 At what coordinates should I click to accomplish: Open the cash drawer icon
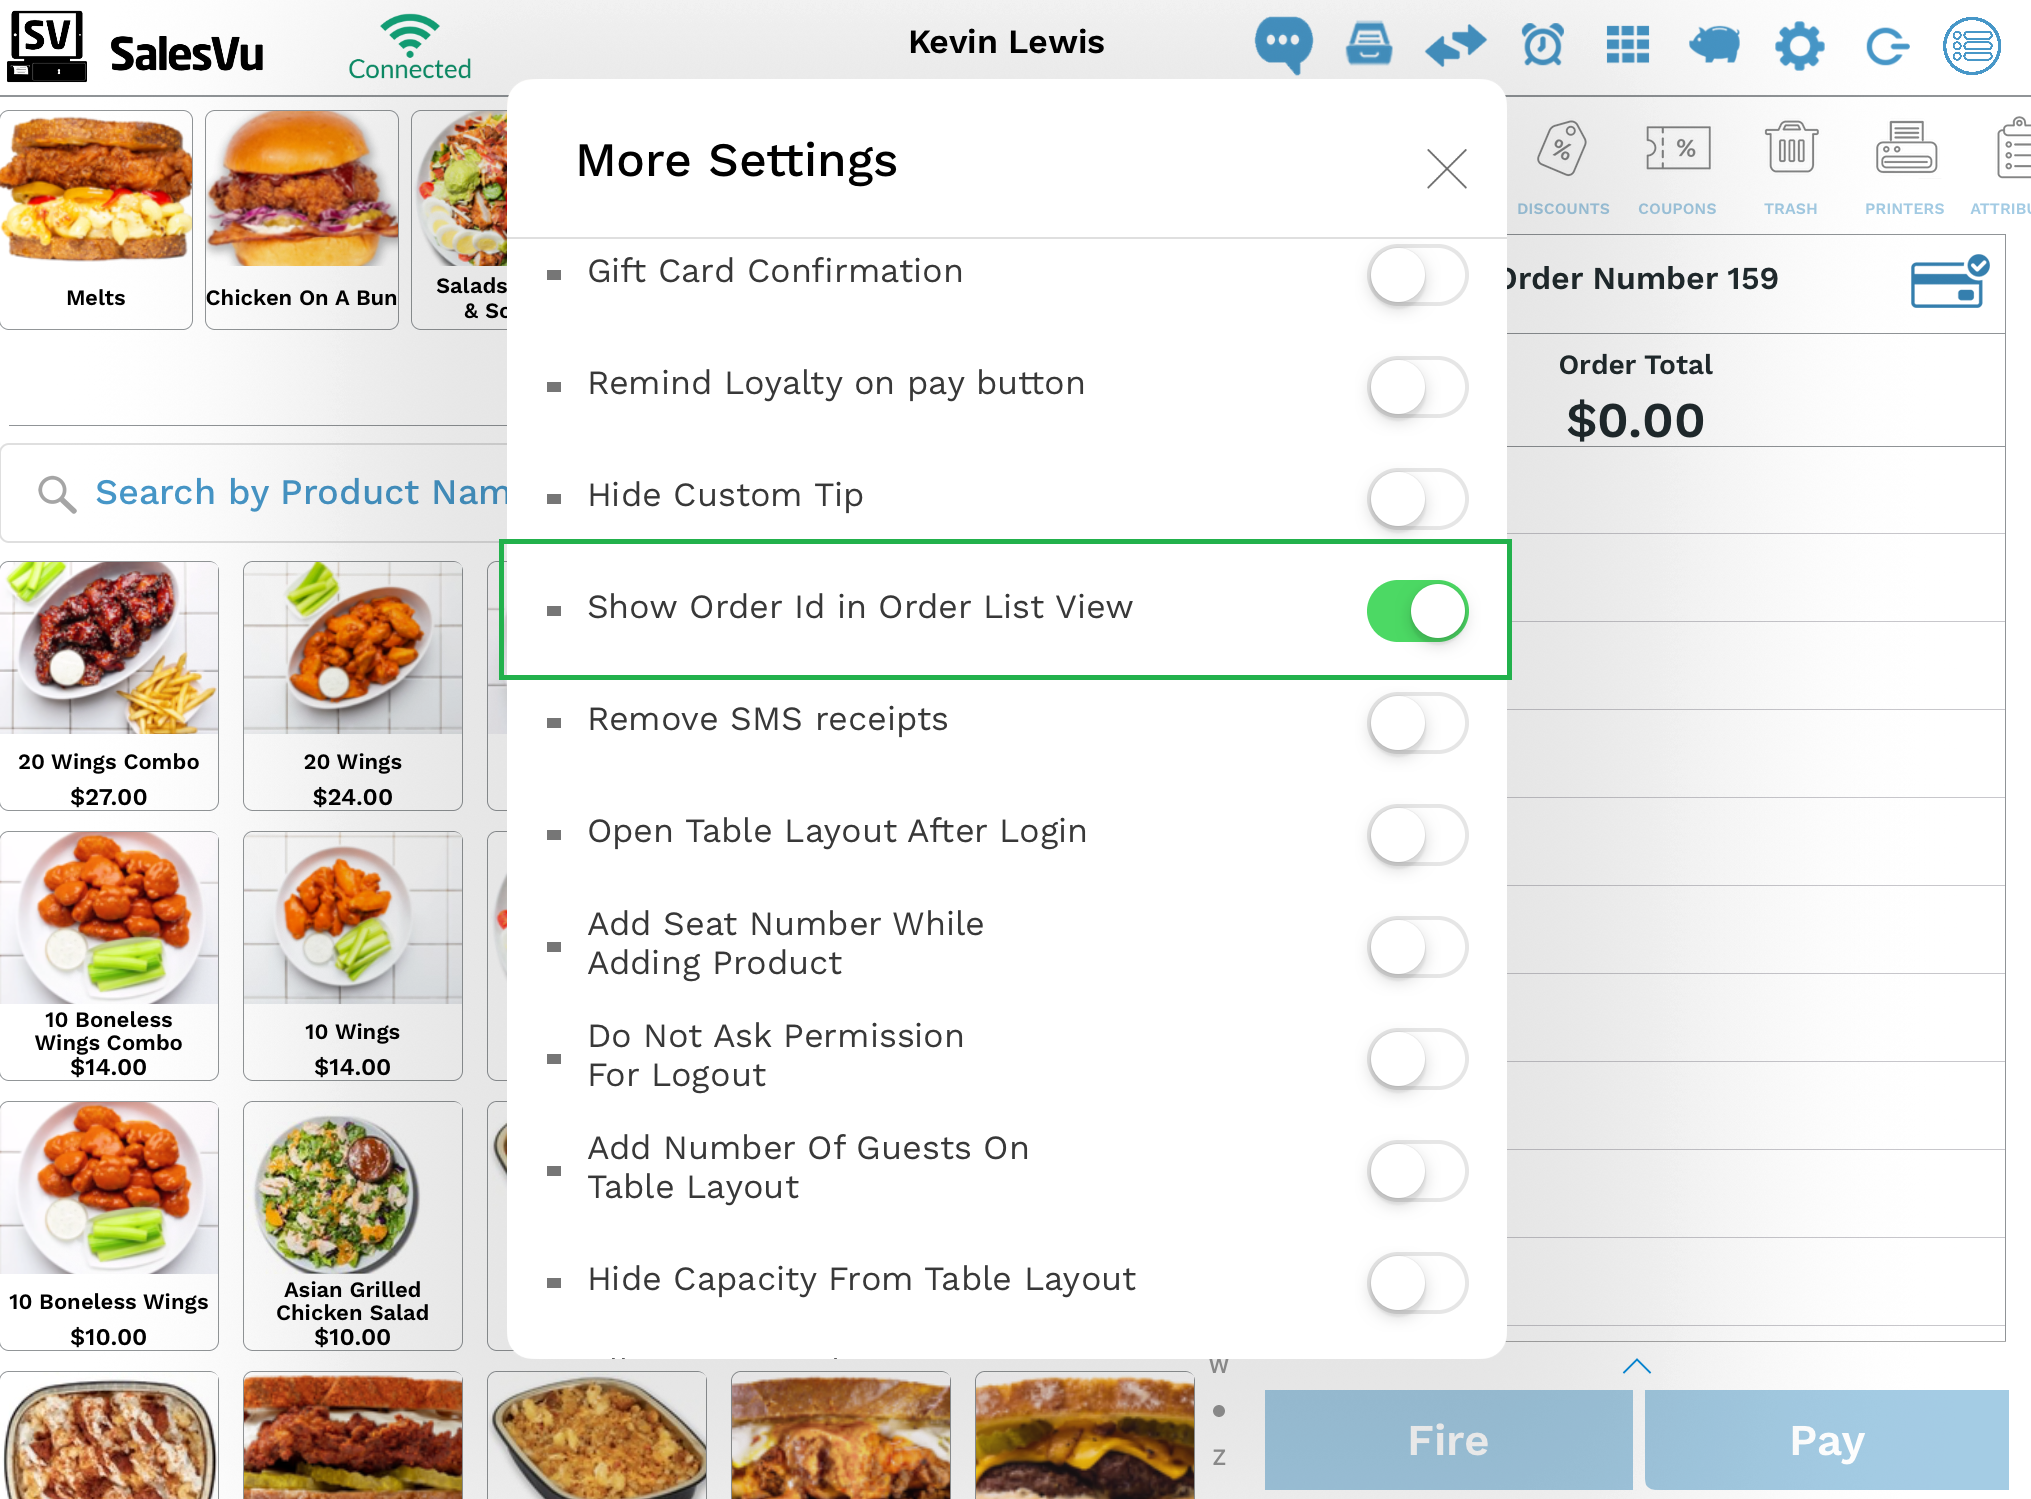(x=1368, y=45)
